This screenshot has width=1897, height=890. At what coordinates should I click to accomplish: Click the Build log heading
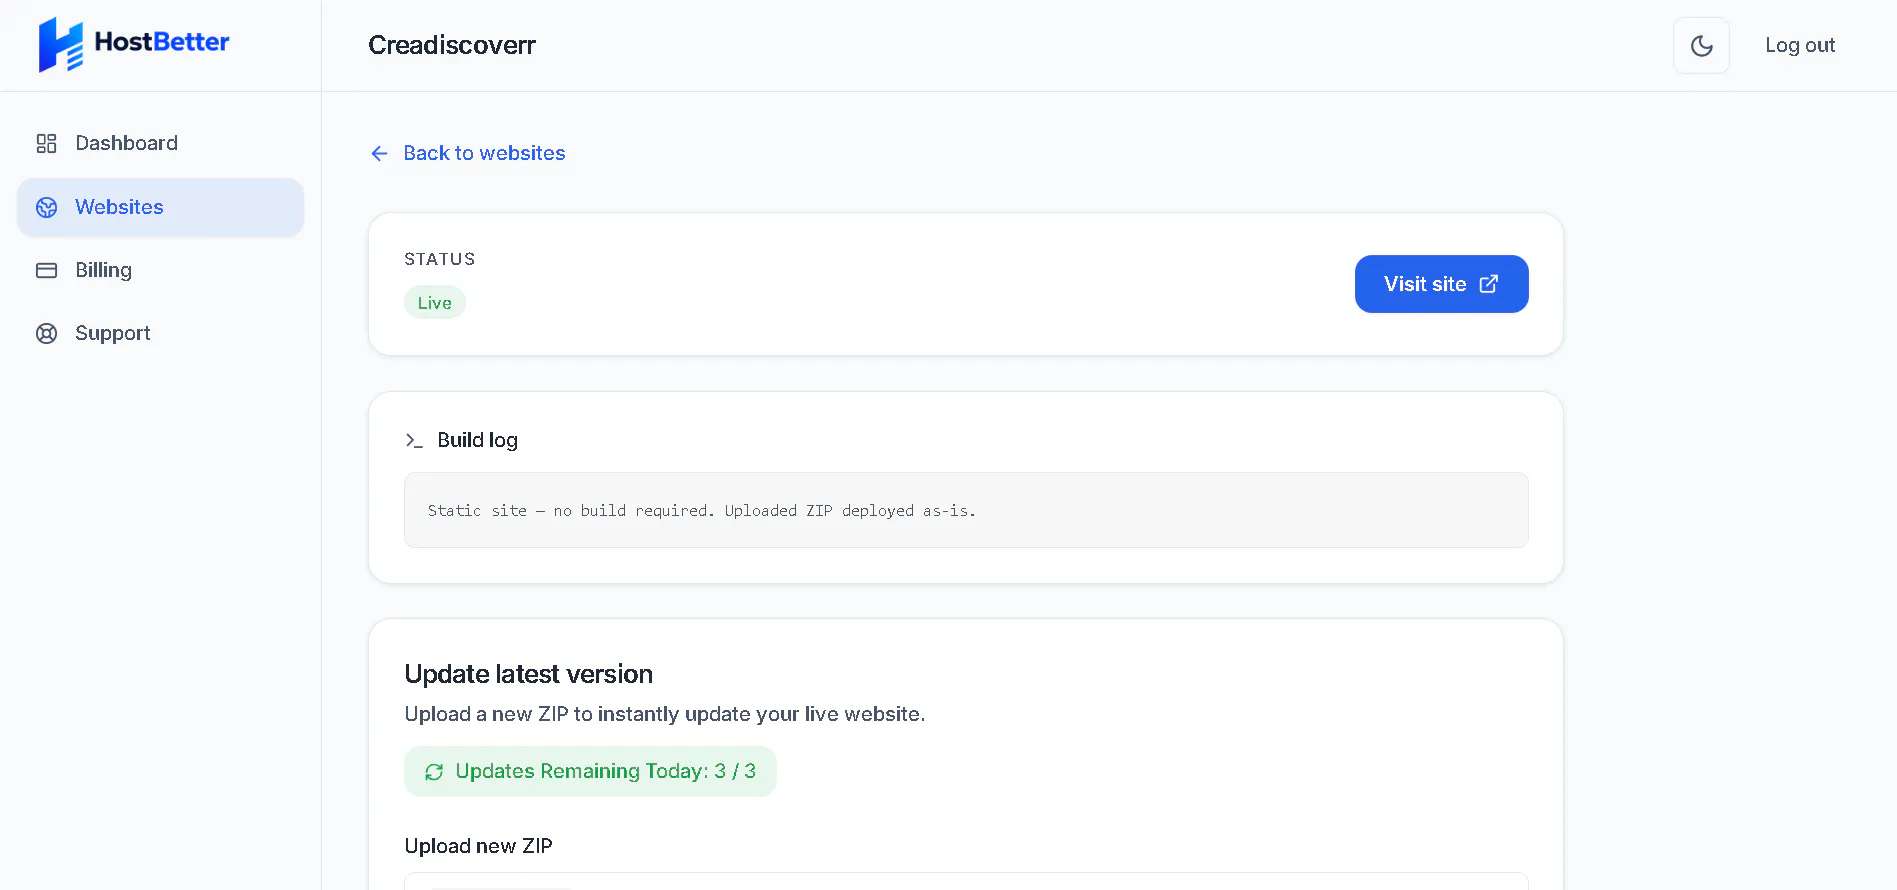(x=477, y=440)
